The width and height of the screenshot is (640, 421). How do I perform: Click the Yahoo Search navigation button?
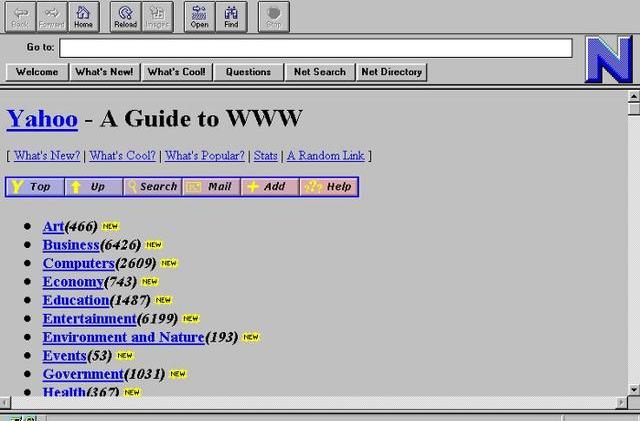pos(152,187)
